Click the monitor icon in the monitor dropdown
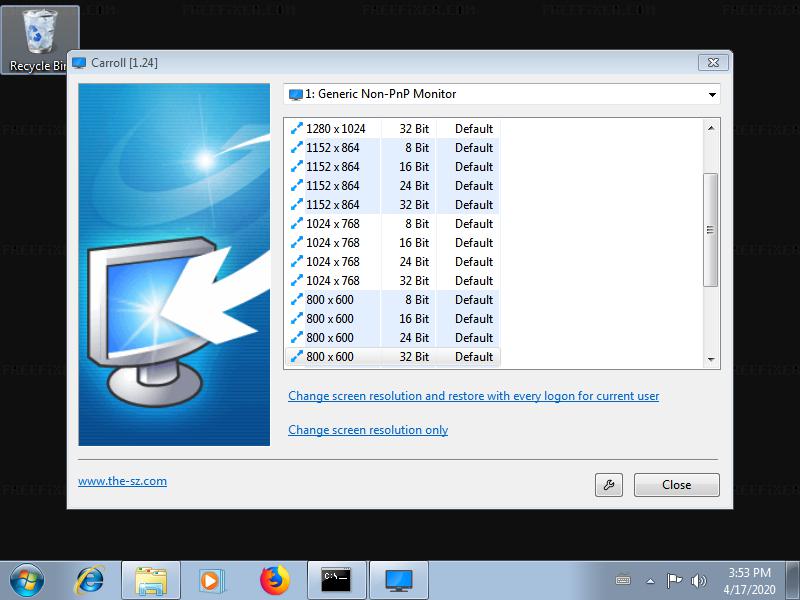The width and height of the screenshot is (800, 600). tap(296, 94)
